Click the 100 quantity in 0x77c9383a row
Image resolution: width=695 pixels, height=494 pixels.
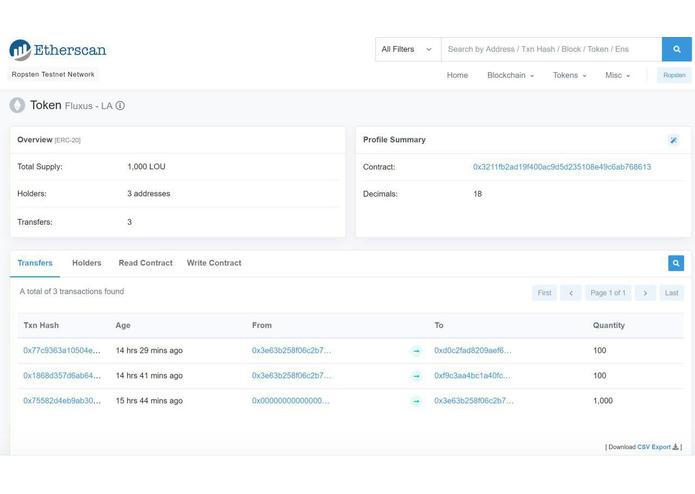tap(599, 350)
